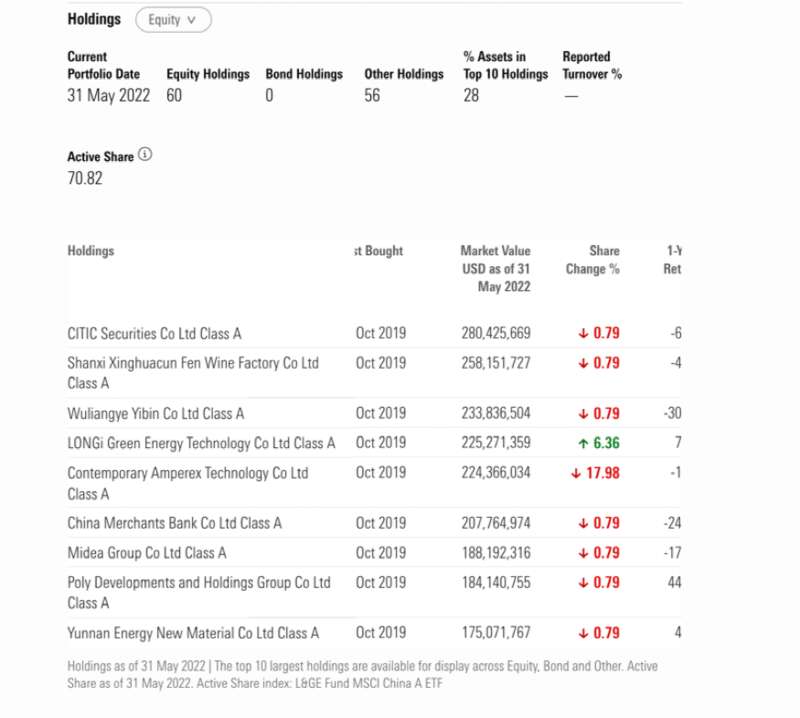
Task: Click the Other Holdings value 56
Action: click(372, 95)
